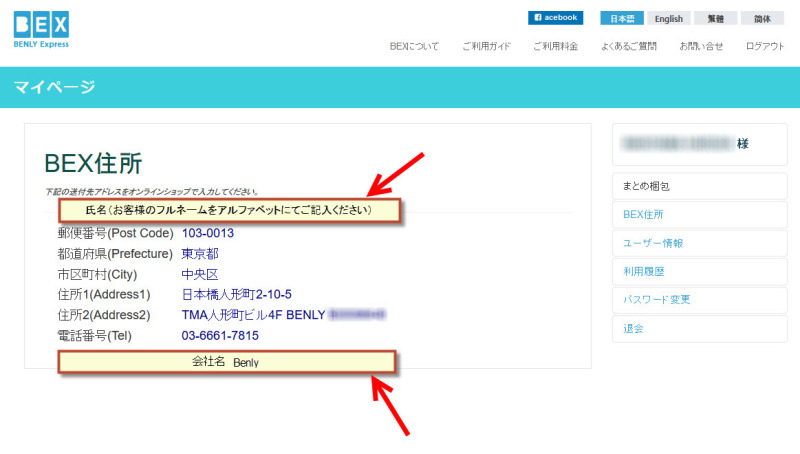Select the postal code 103-0013
This screenshot has height=454, width=800.
[208, 233]
